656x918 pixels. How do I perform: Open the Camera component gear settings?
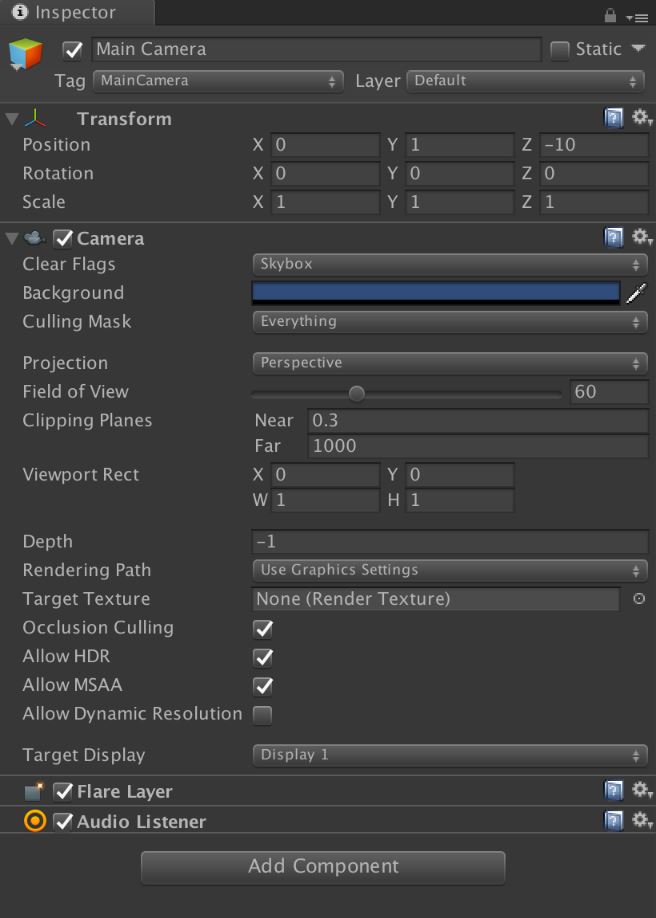click(642, 238)
